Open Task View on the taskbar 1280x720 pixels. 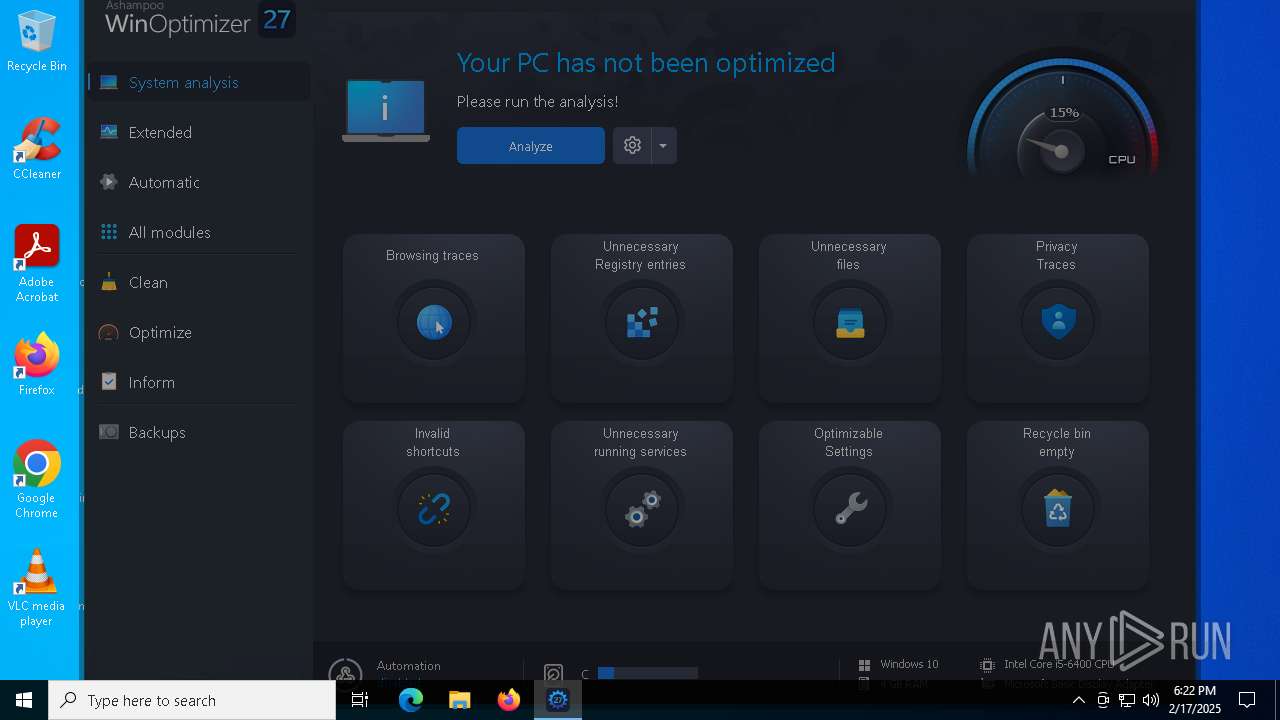coord(360,700)
